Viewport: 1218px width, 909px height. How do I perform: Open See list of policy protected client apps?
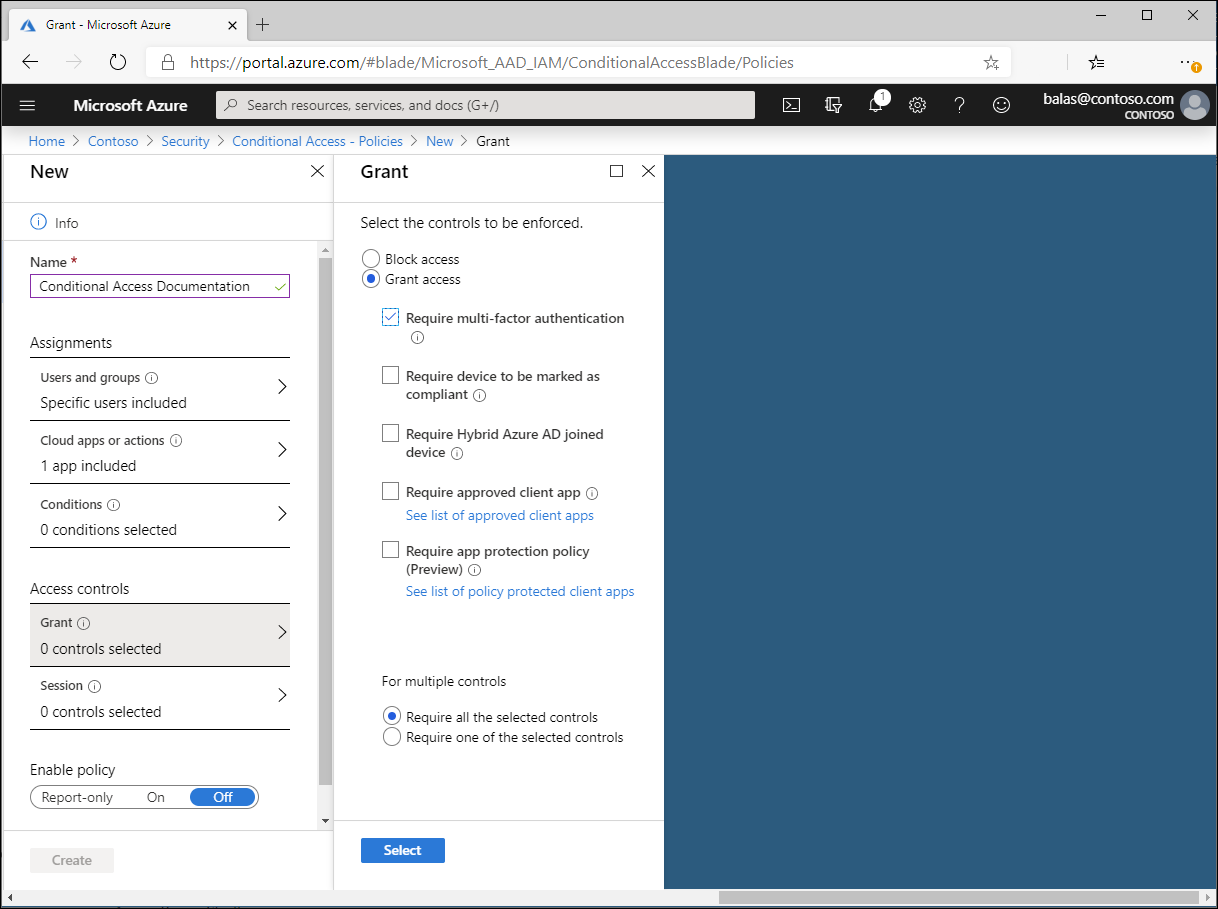[x=520, y=591]
